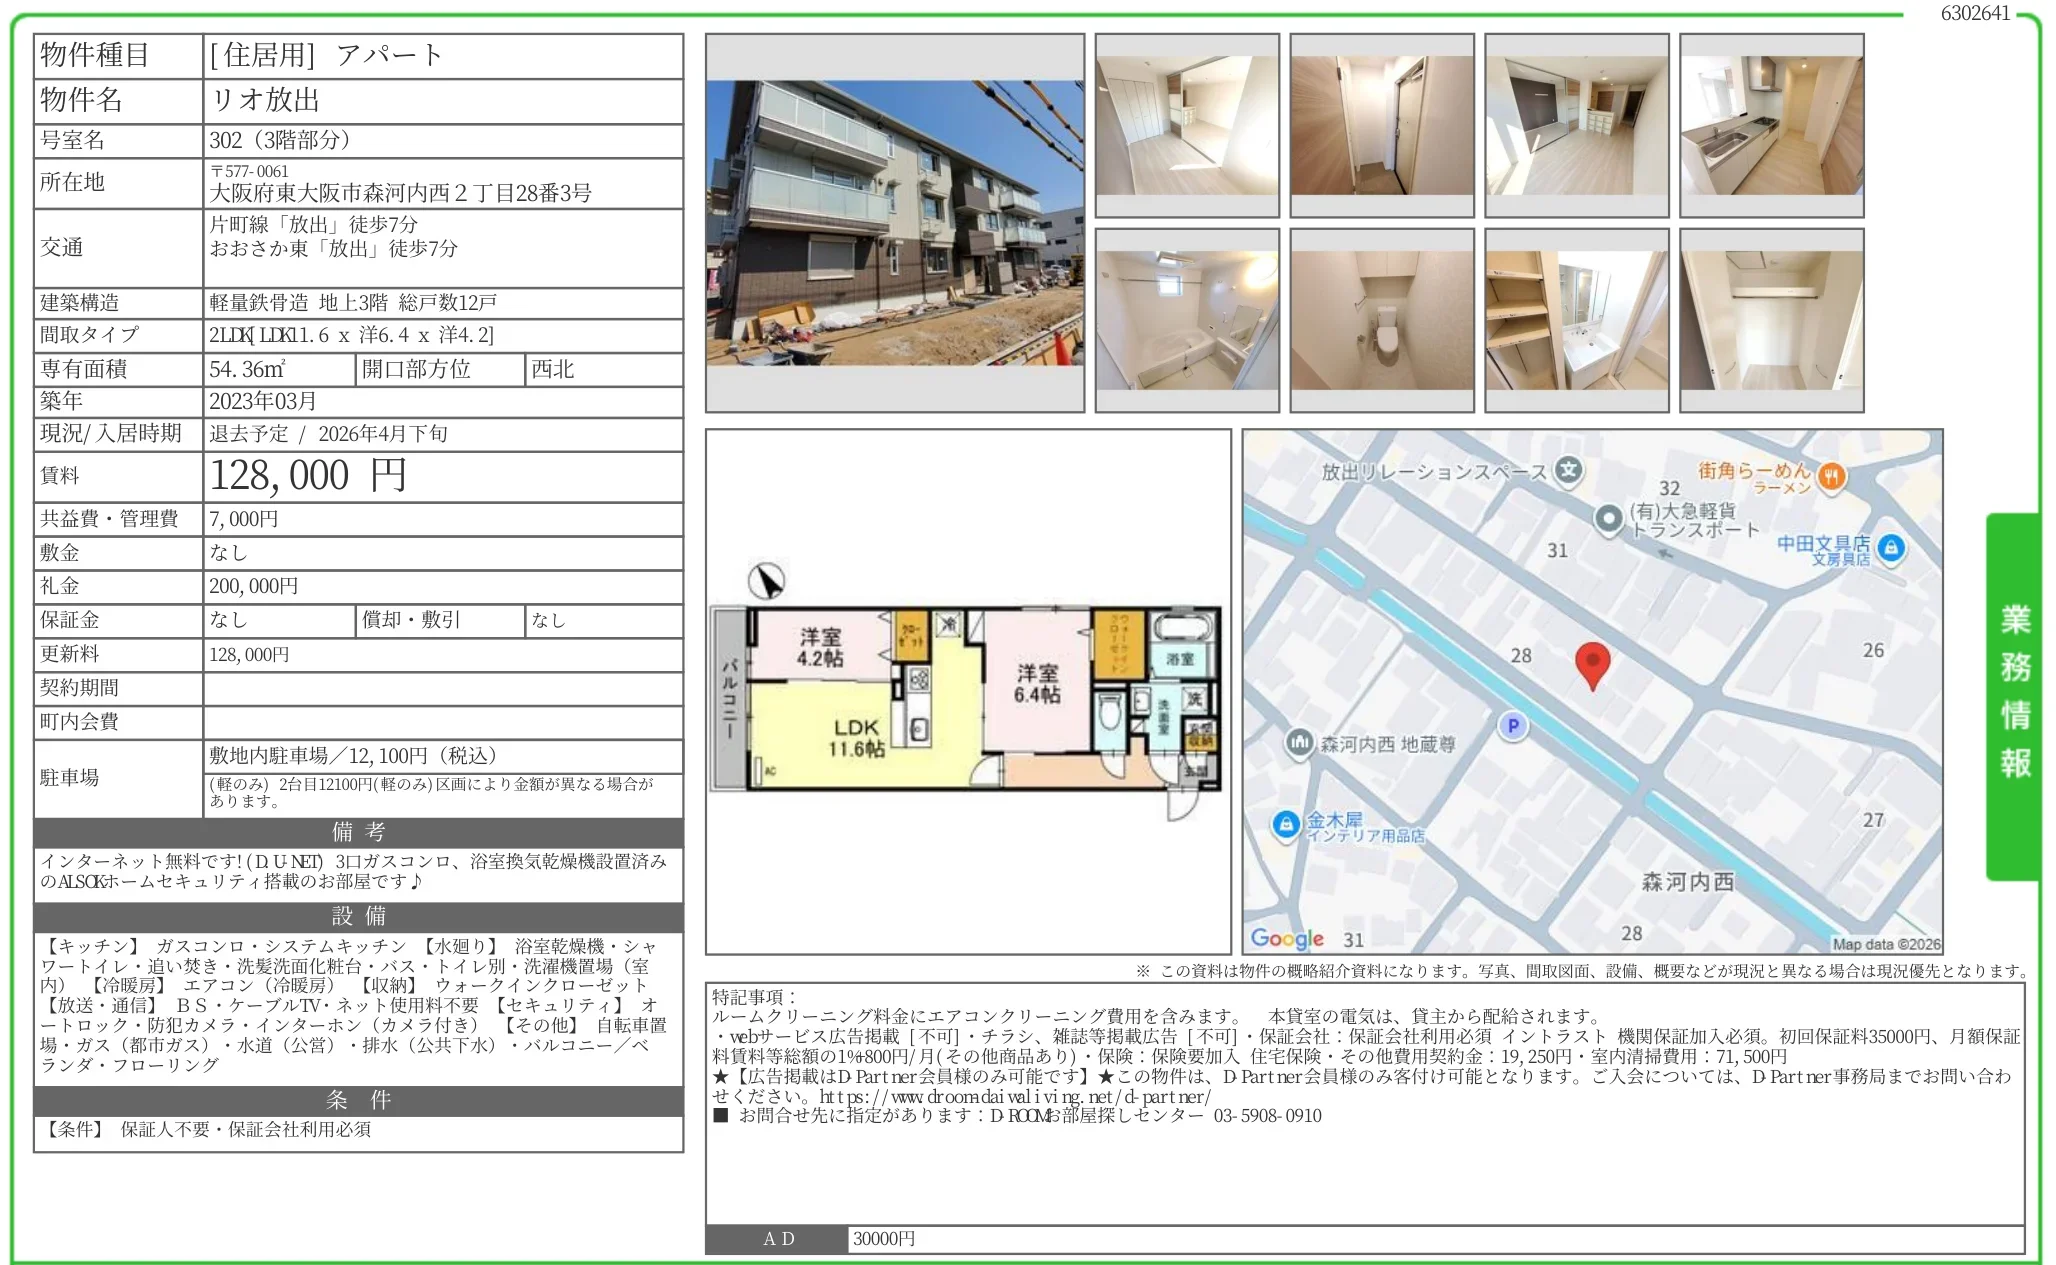Click the droomdaiwaliving.net partner URL
This screenshot has width=2056, height=1265.
1015,1096
